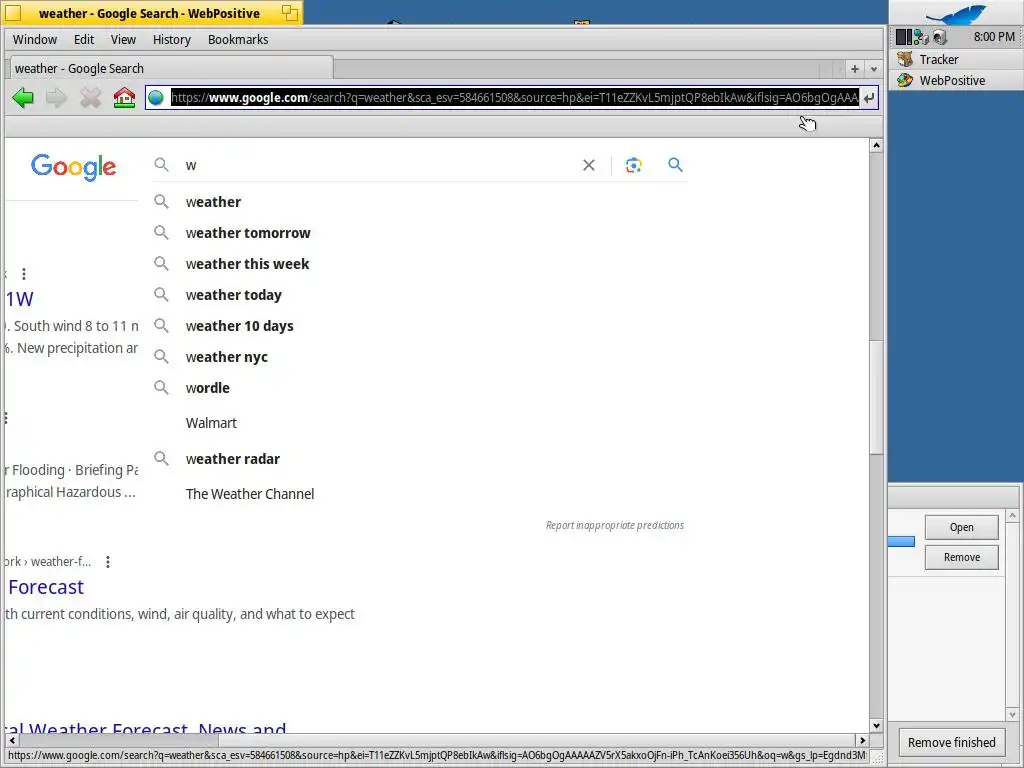Image resolution: width=1024 pixels, height=768 pixels.
Task: Click the Google logo
Action: click(x=73, y=167)
